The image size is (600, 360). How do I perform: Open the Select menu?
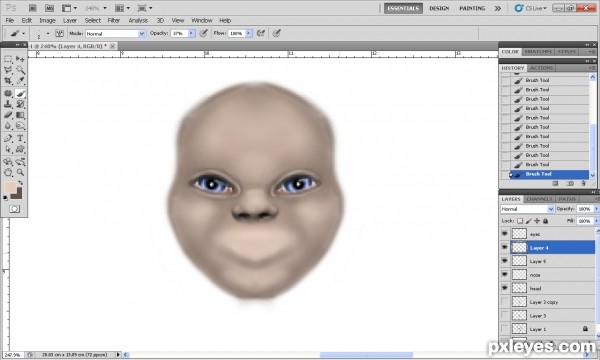point(93,20)
